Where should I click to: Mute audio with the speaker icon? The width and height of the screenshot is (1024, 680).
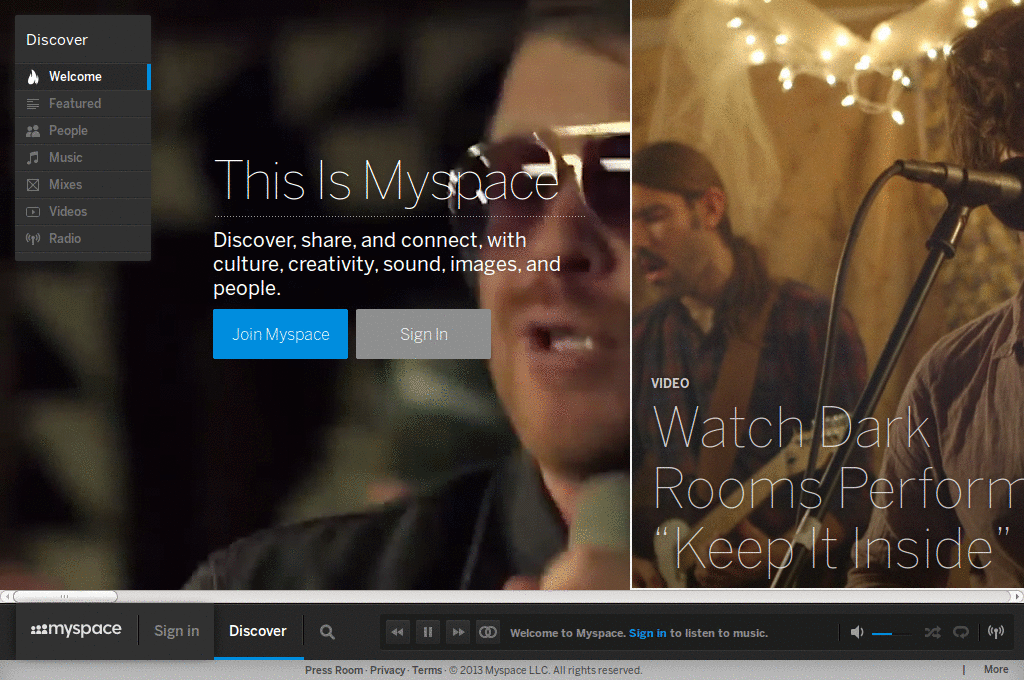point(857,632)
